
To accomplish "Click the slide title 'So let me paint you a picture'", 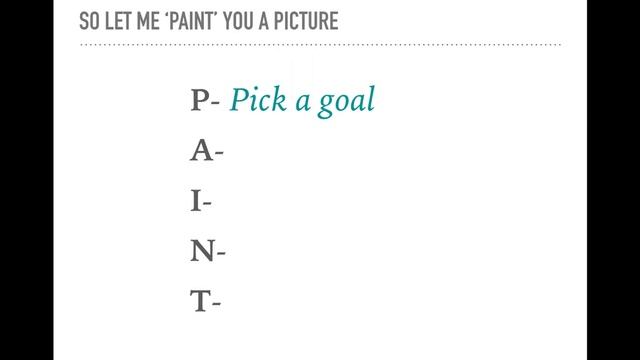I will coord(209,21).
